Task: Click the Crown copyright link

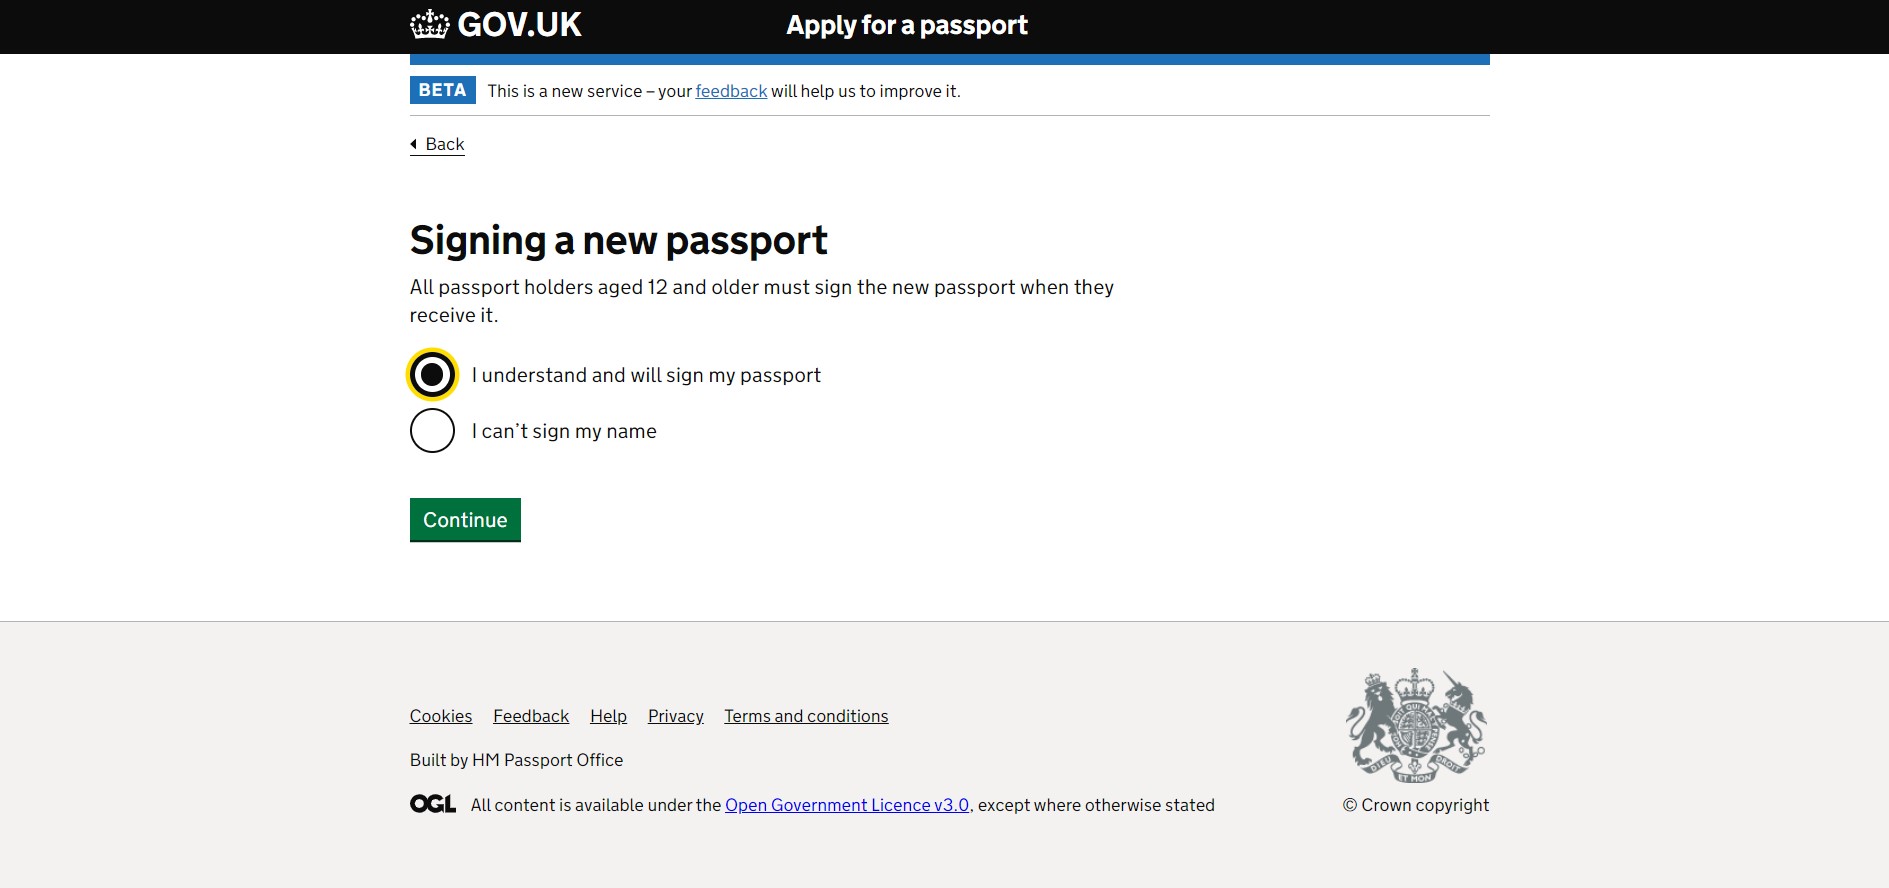Action: [x=1415, y=805]
